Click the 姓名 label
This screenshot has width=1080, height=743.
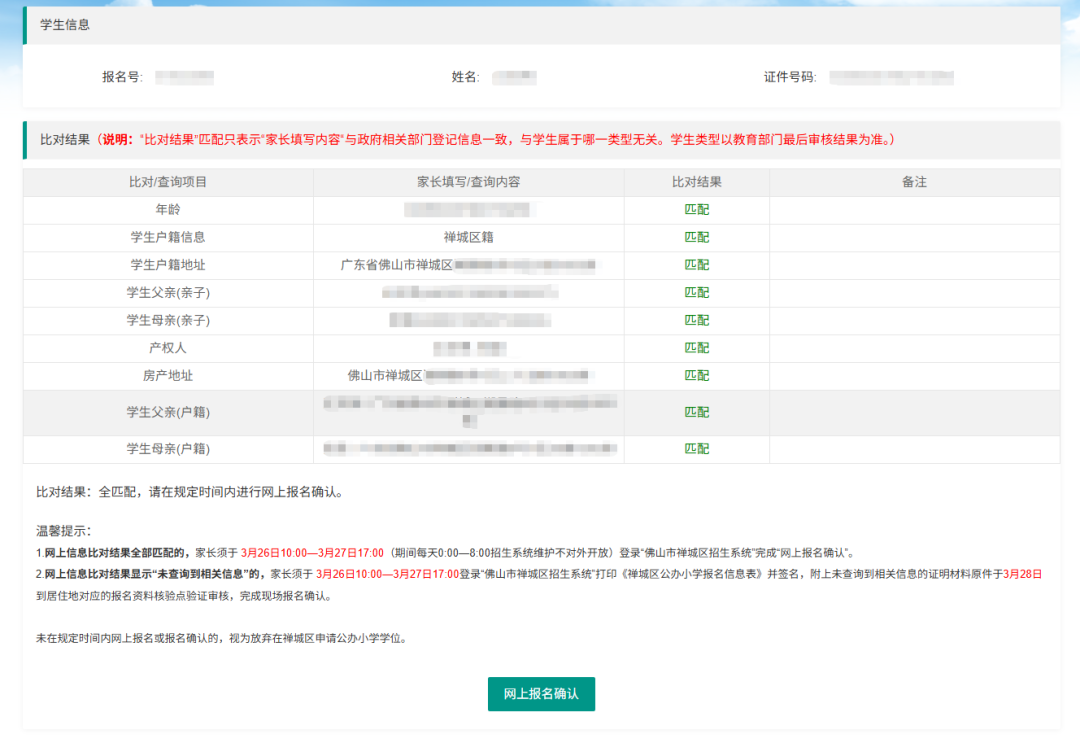coord(466,77)
